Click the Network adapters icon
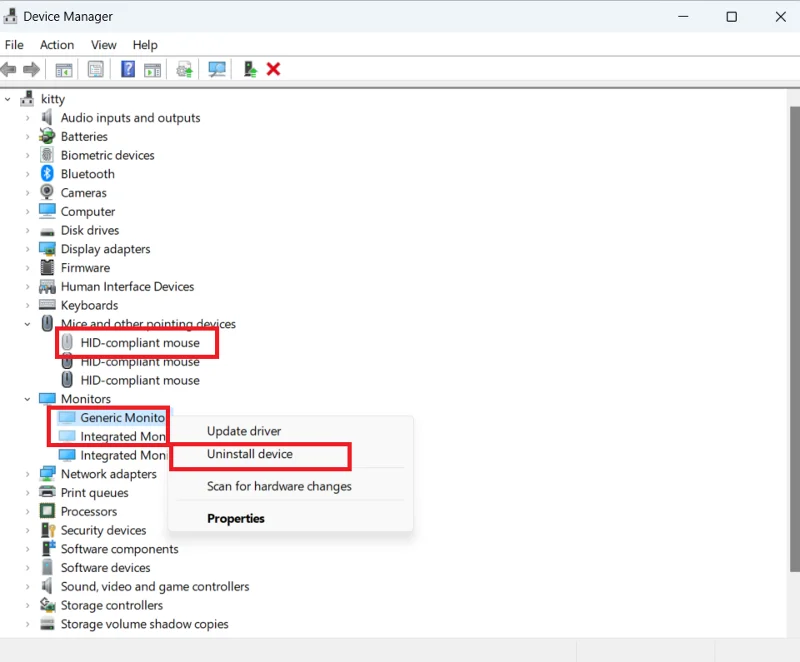This screenshot has width=800, height=662. [x=47, y=473]
